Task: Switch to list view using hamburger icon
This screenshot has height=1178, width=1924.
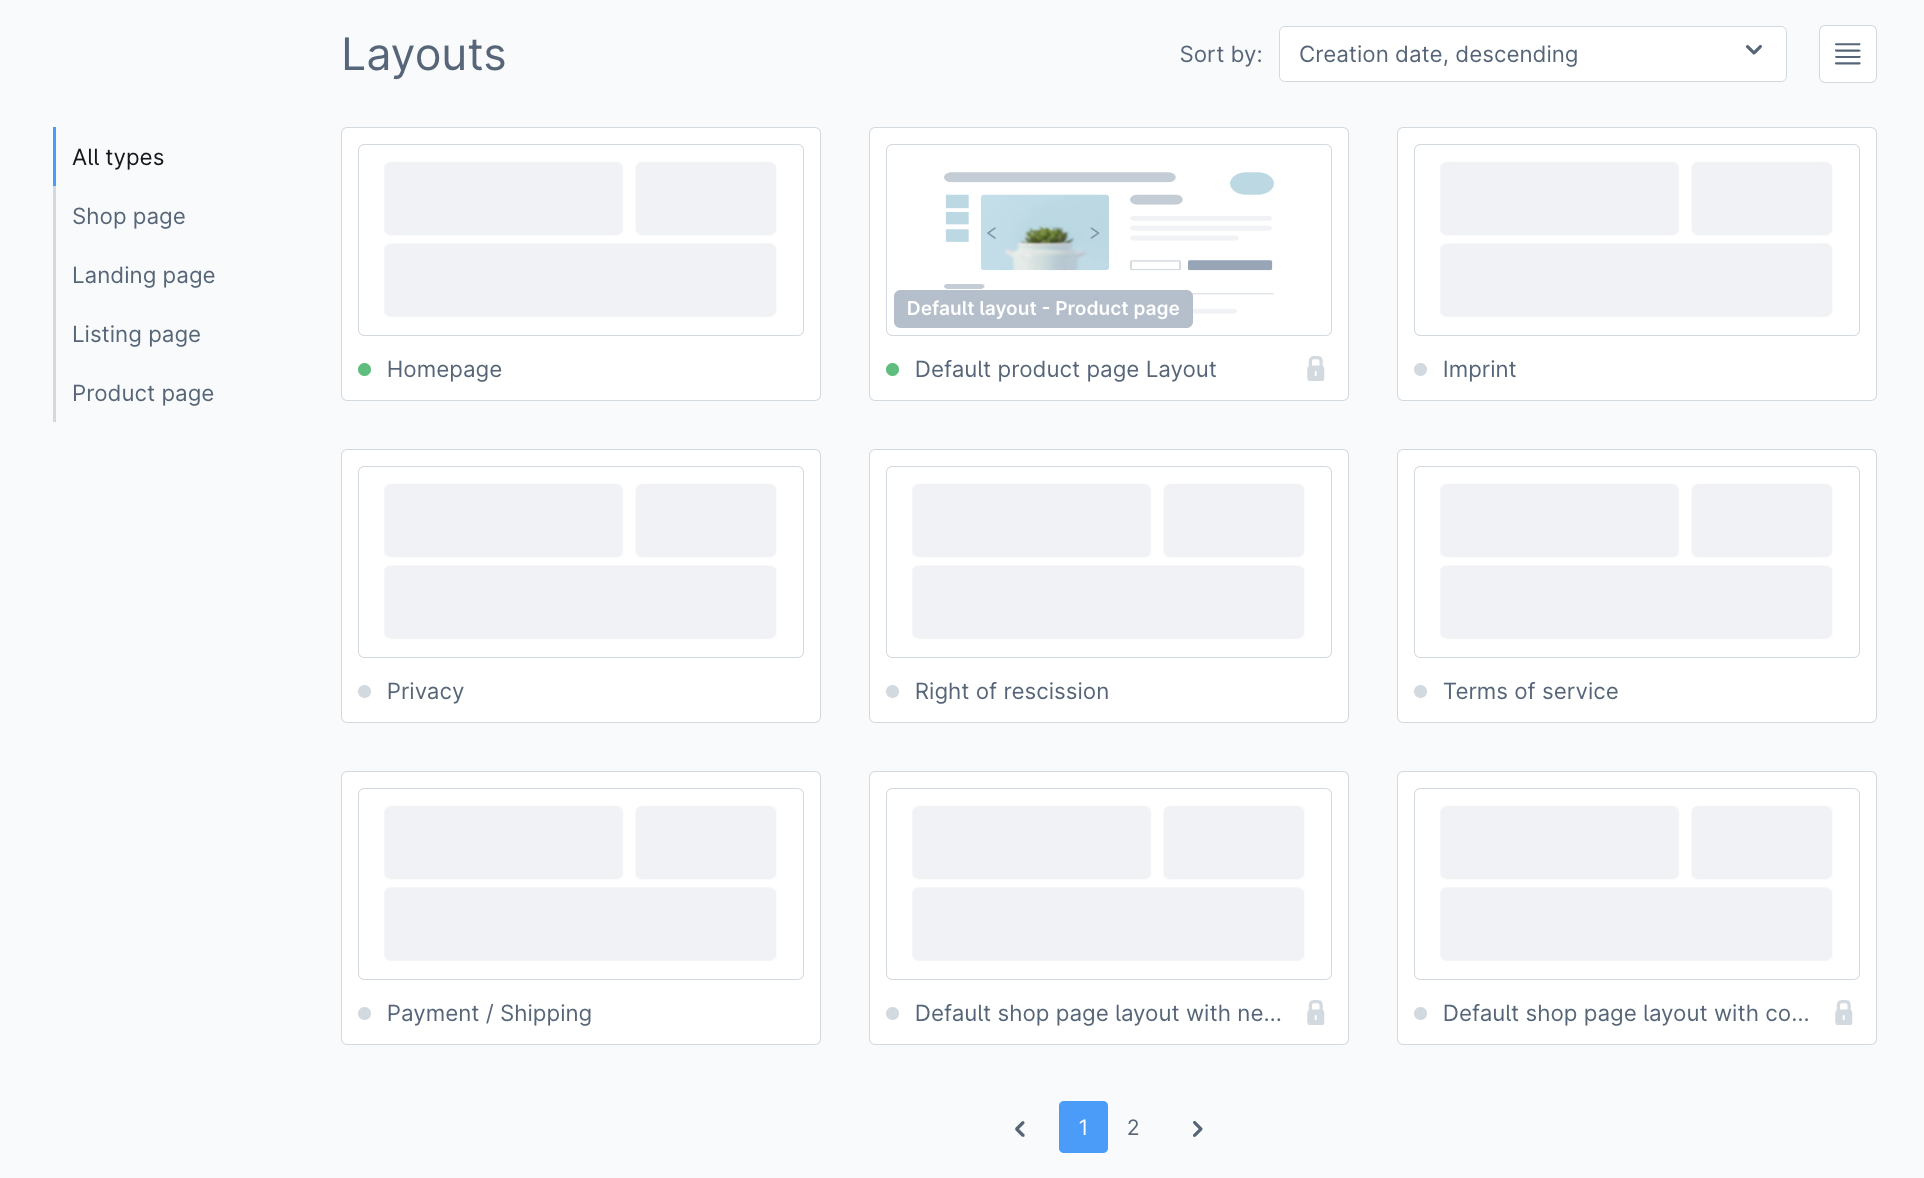Action: coord(1847,54)
